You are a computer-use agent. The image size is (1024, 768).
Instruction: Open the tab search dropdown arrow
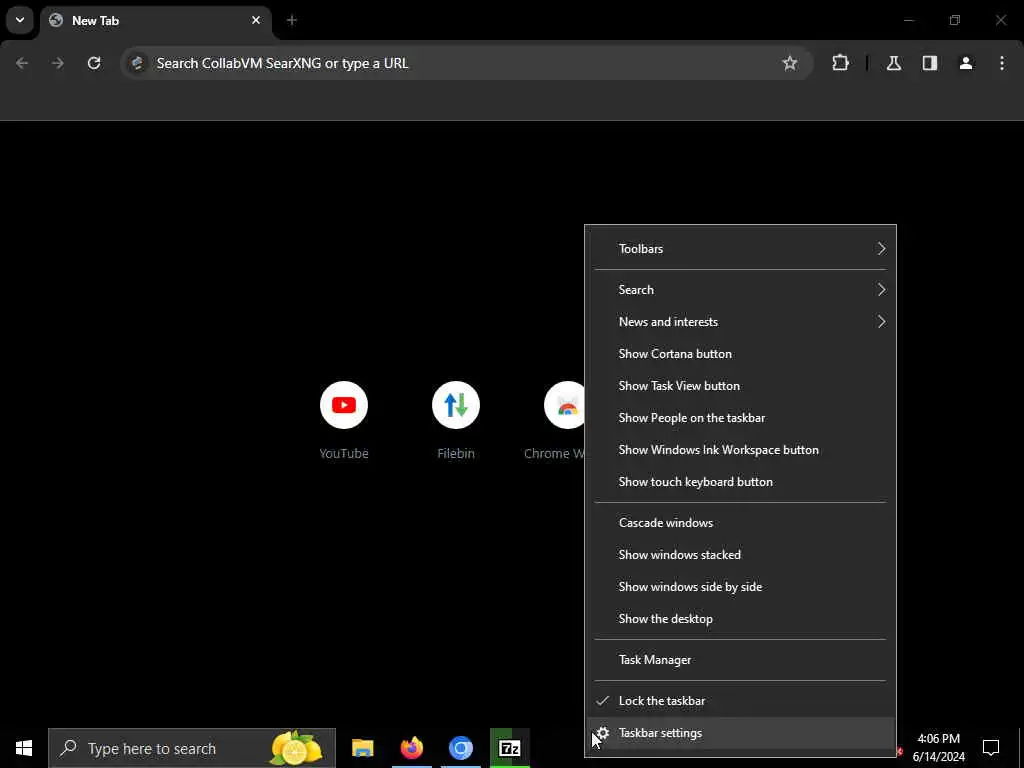tap(20, 20)
